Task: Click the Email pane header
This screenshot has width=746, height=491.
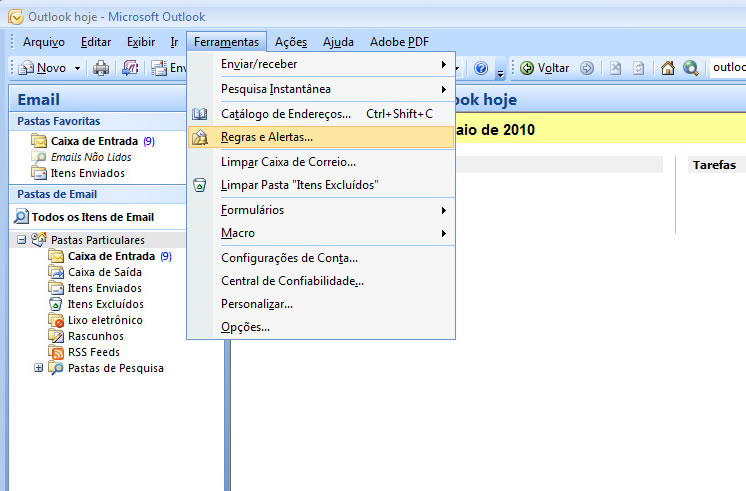Action: tap(98, 99)
